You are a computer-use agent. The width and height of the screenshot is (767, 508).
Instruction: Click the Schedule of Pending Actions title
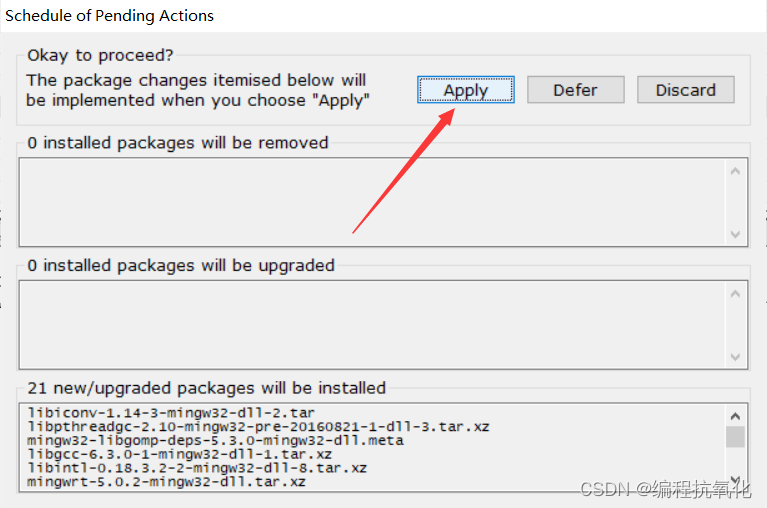pyautogui.click(x=110, y=16)
